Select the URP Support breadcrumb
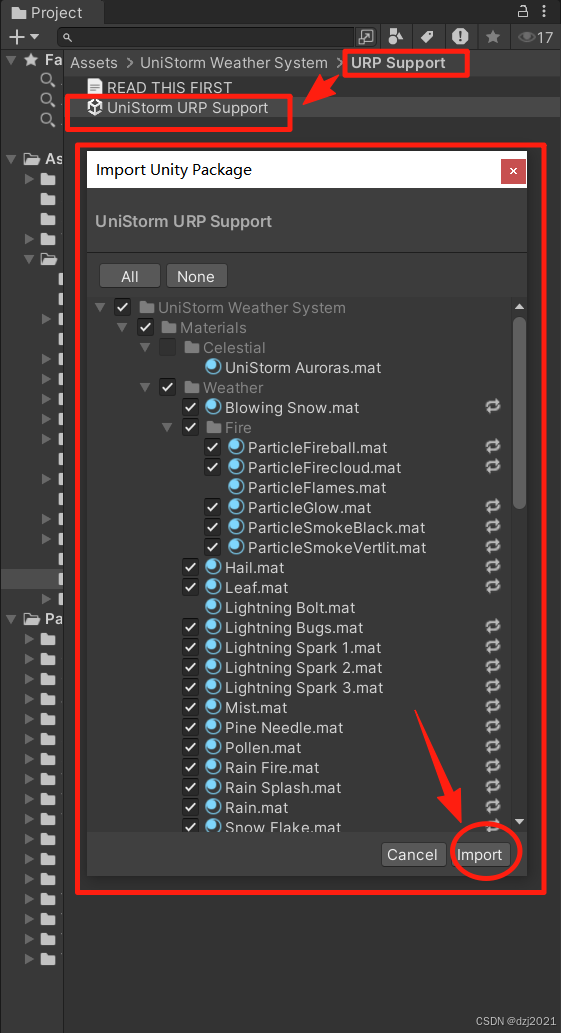 pos(398,63)
